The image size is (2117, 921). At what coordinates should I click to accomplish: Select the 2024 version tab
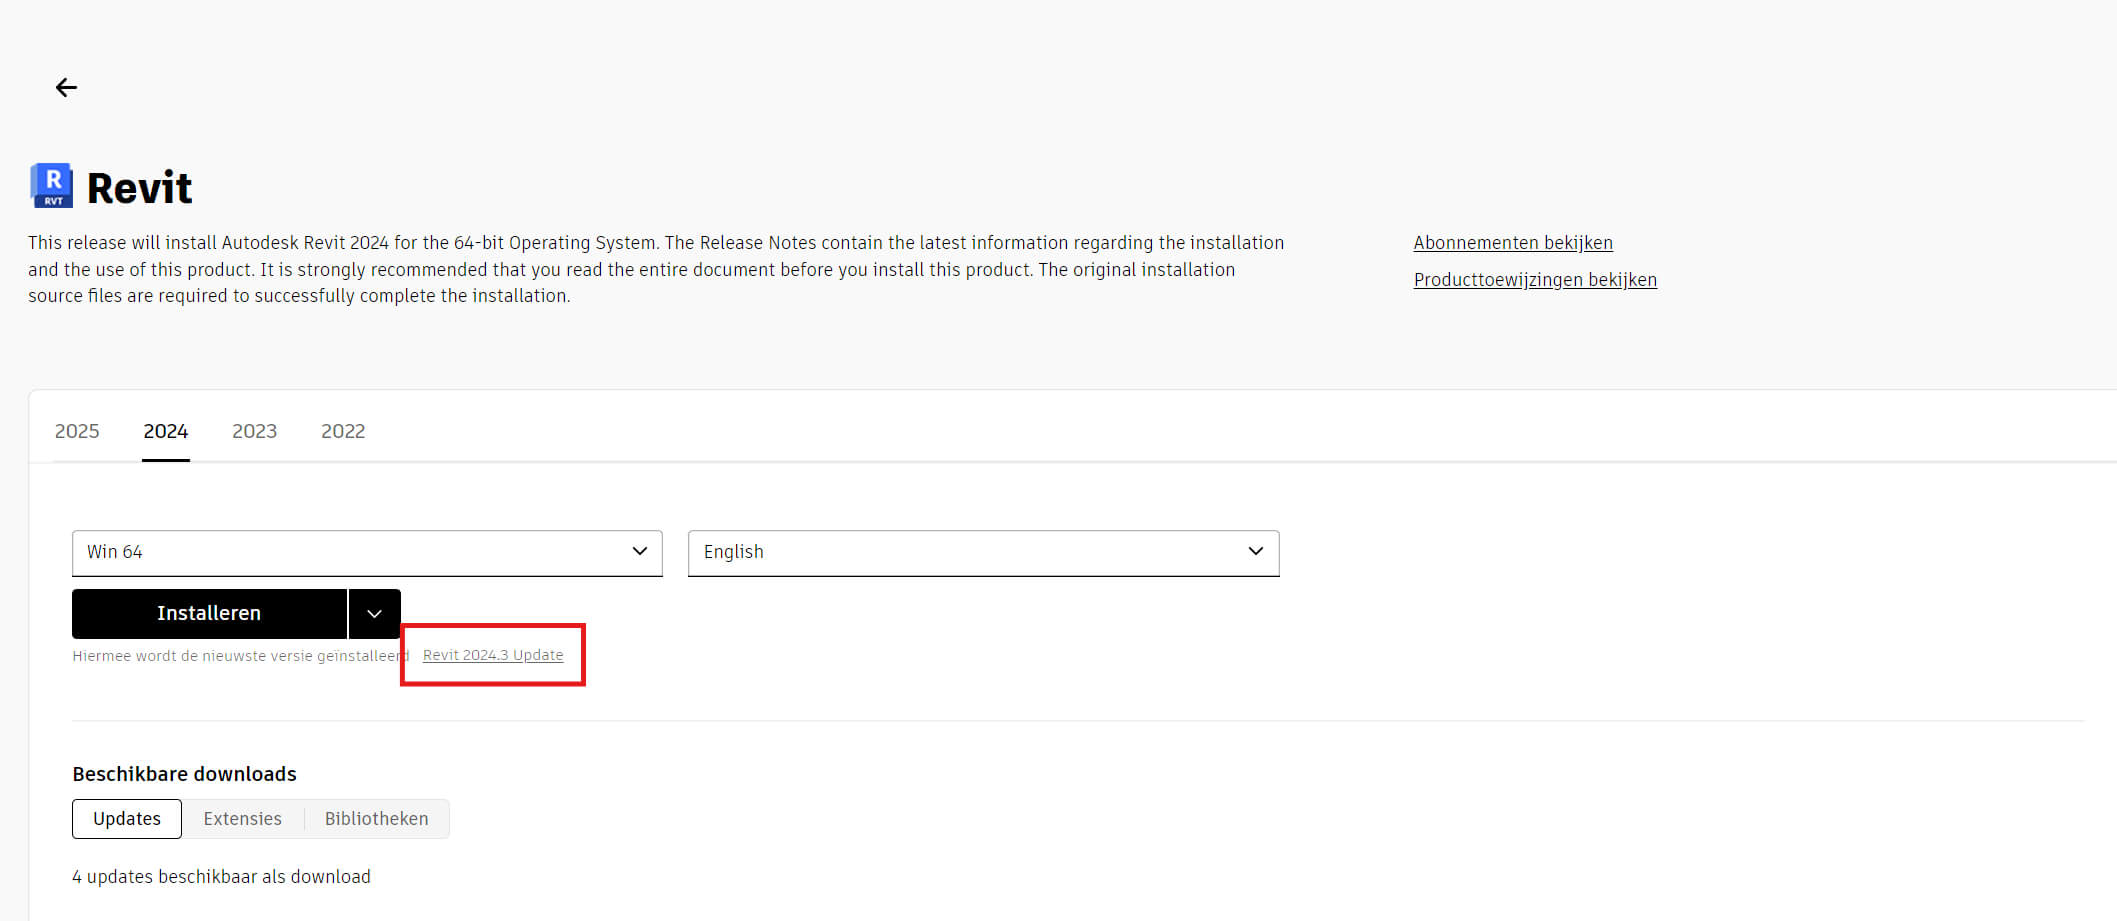[x=165, y=431]
